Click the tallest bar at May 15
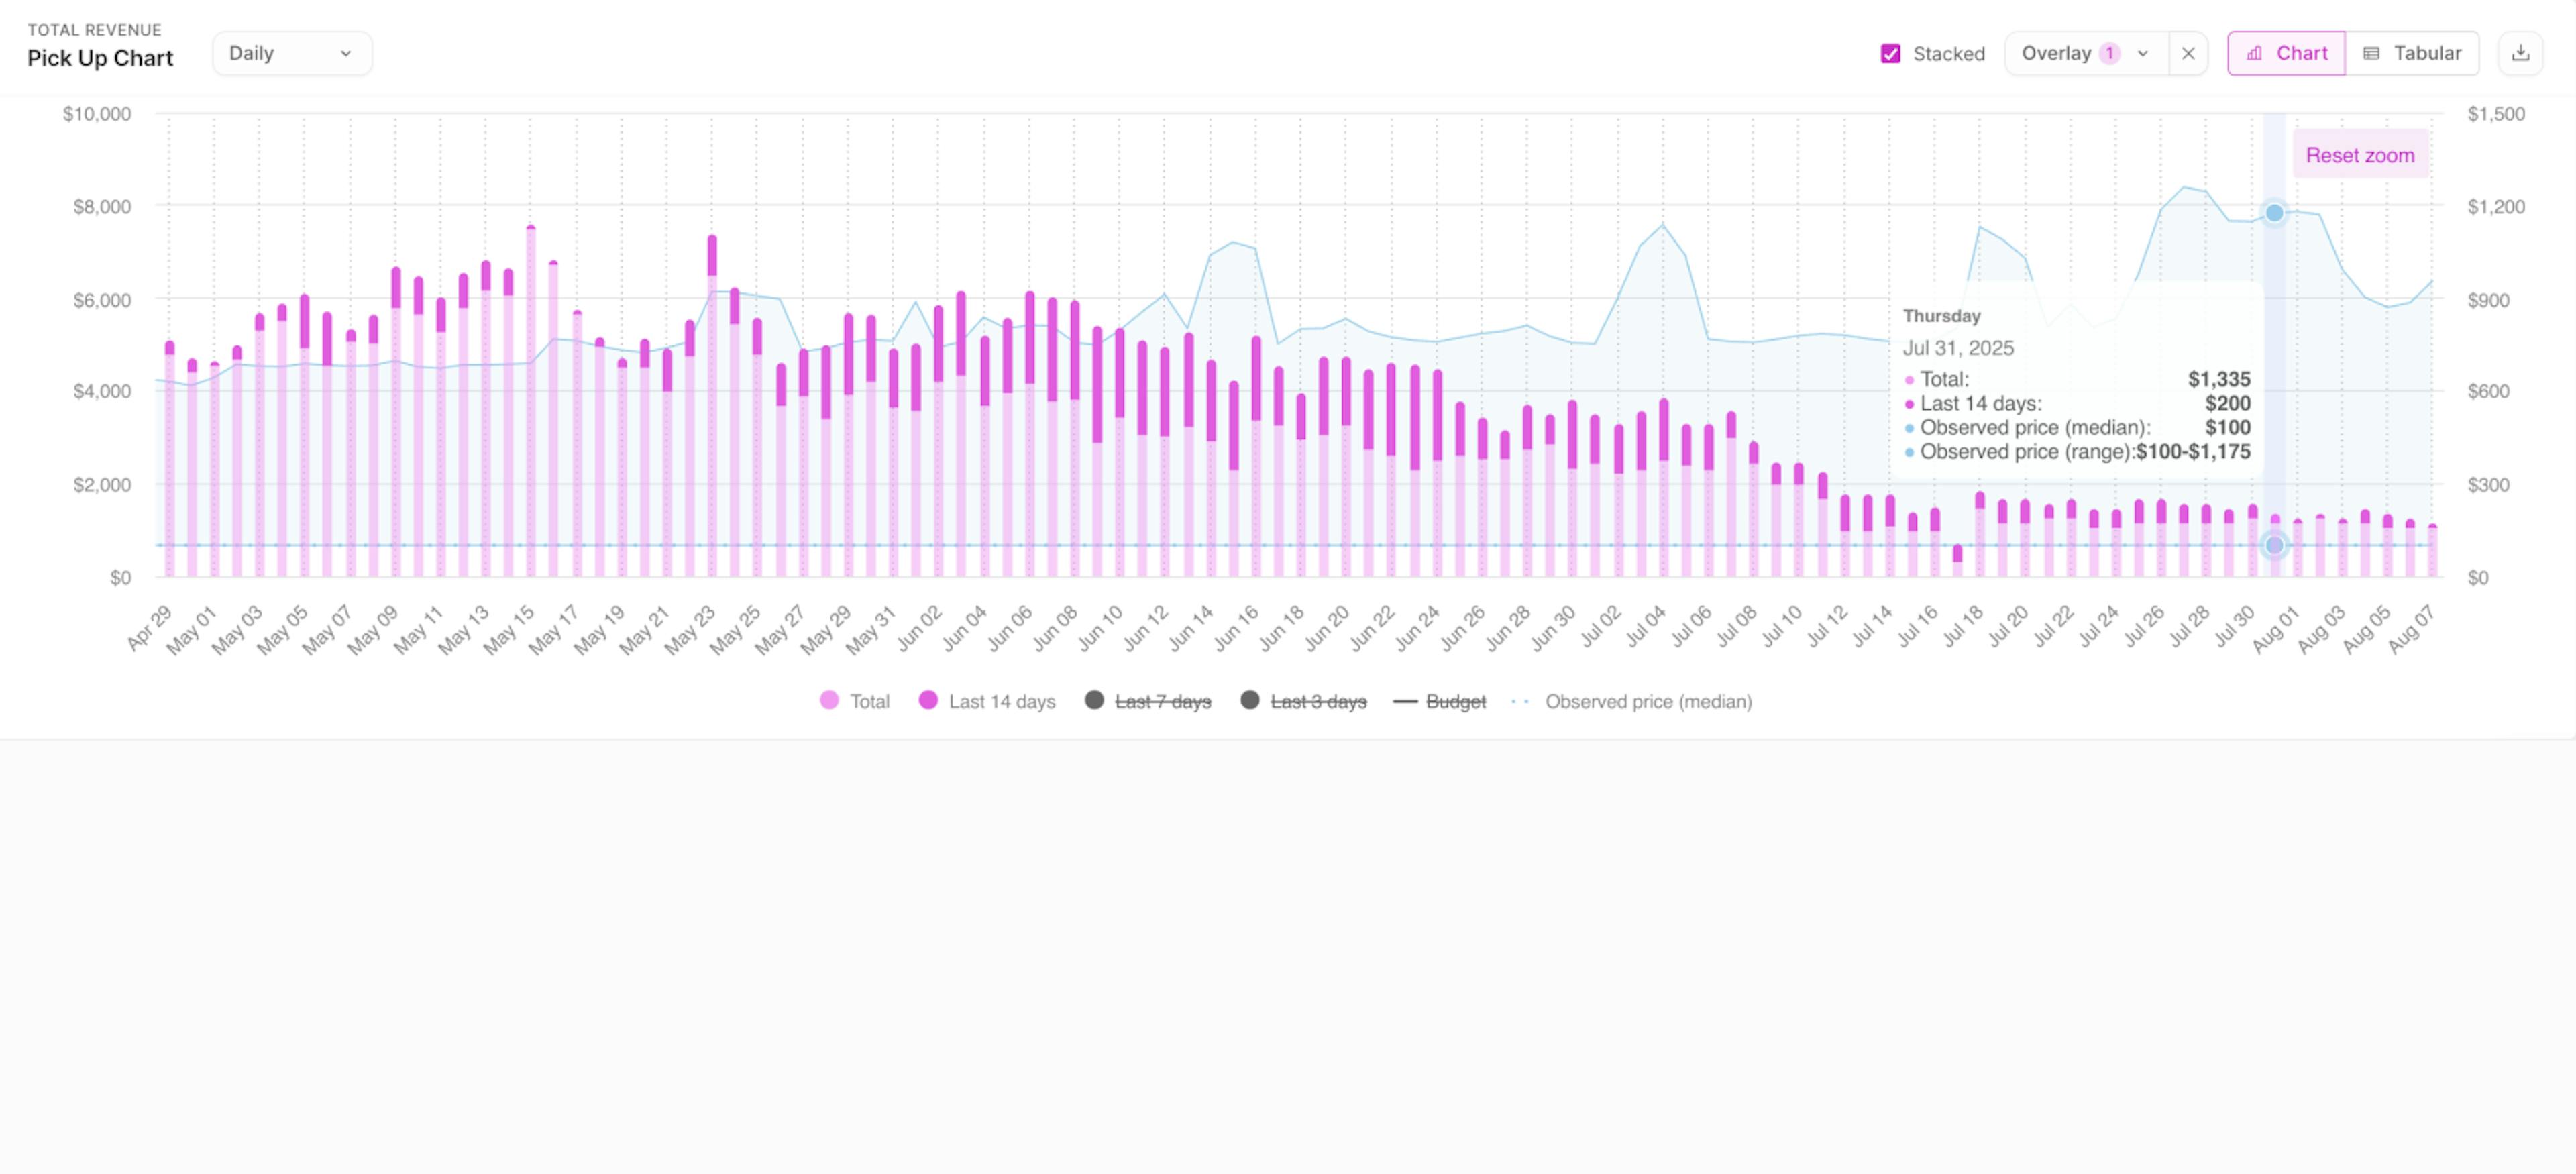 (x=530, y=400)
